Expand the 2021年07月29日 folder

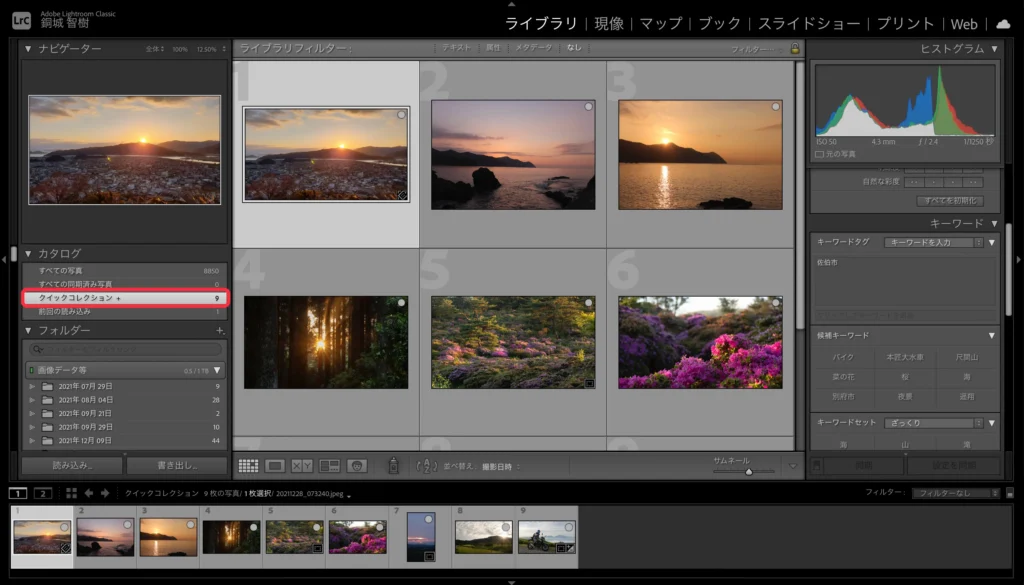pos(33,386)
